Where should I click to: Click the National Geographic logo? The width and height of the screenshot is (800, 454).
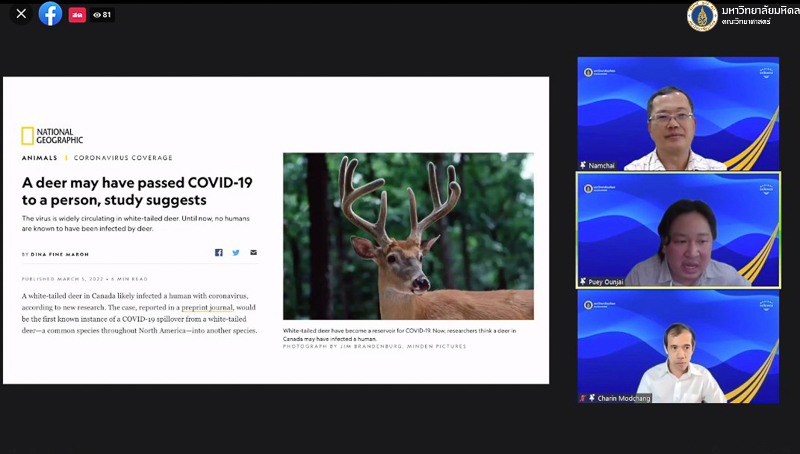pos(52,136)
